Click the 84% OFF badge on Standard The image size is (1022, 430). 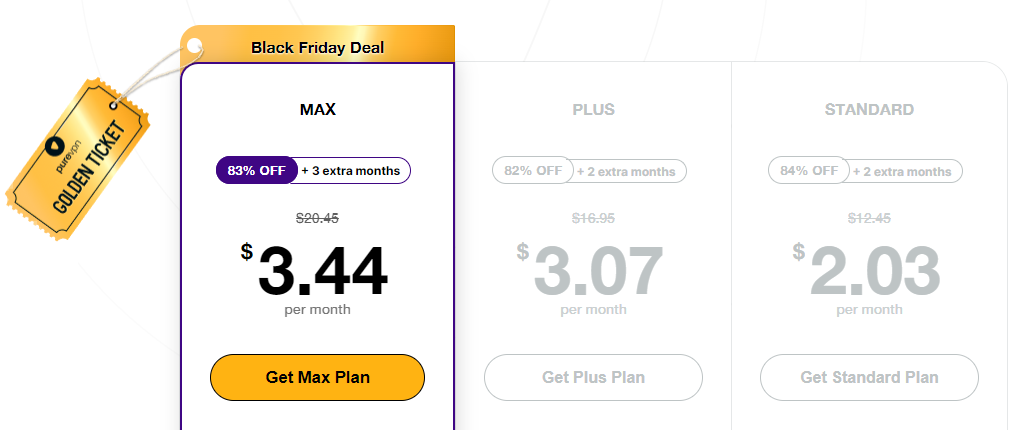[809, 171]
